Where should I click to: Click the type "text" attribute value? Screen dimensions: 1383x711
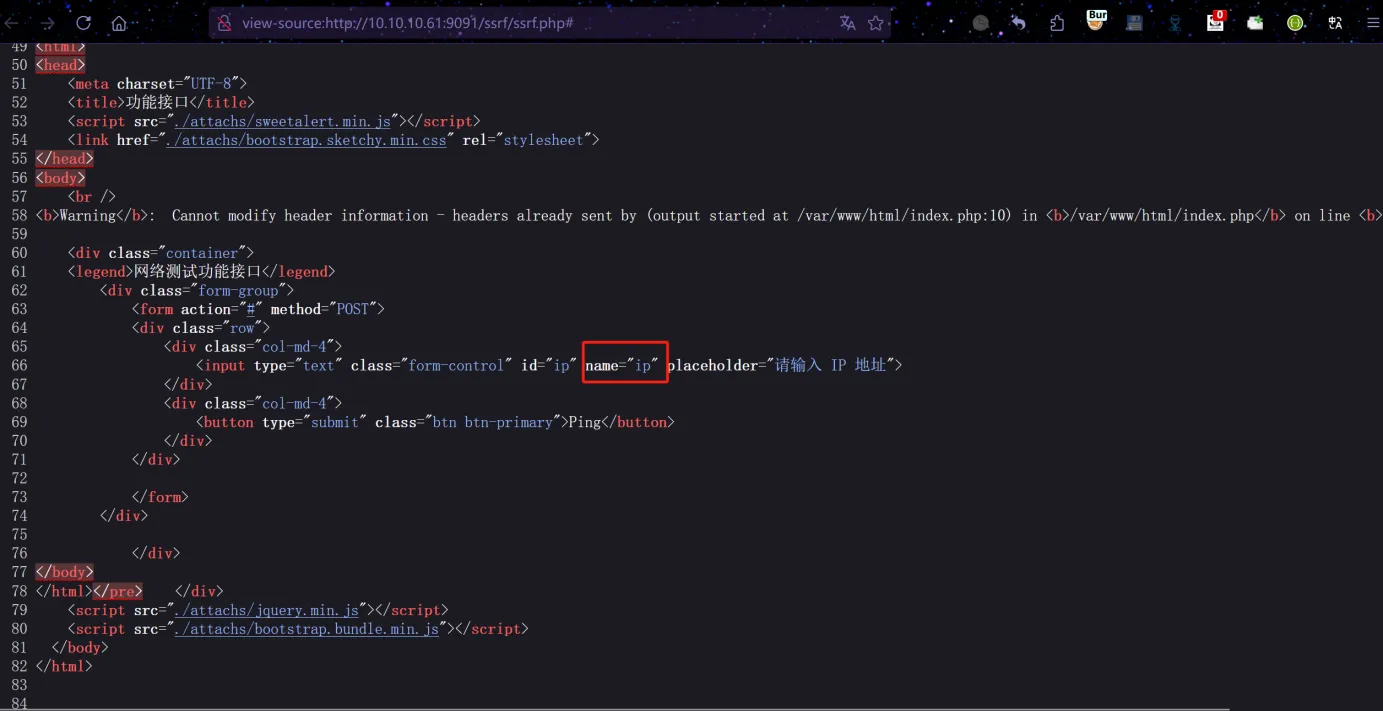point(318,365)
